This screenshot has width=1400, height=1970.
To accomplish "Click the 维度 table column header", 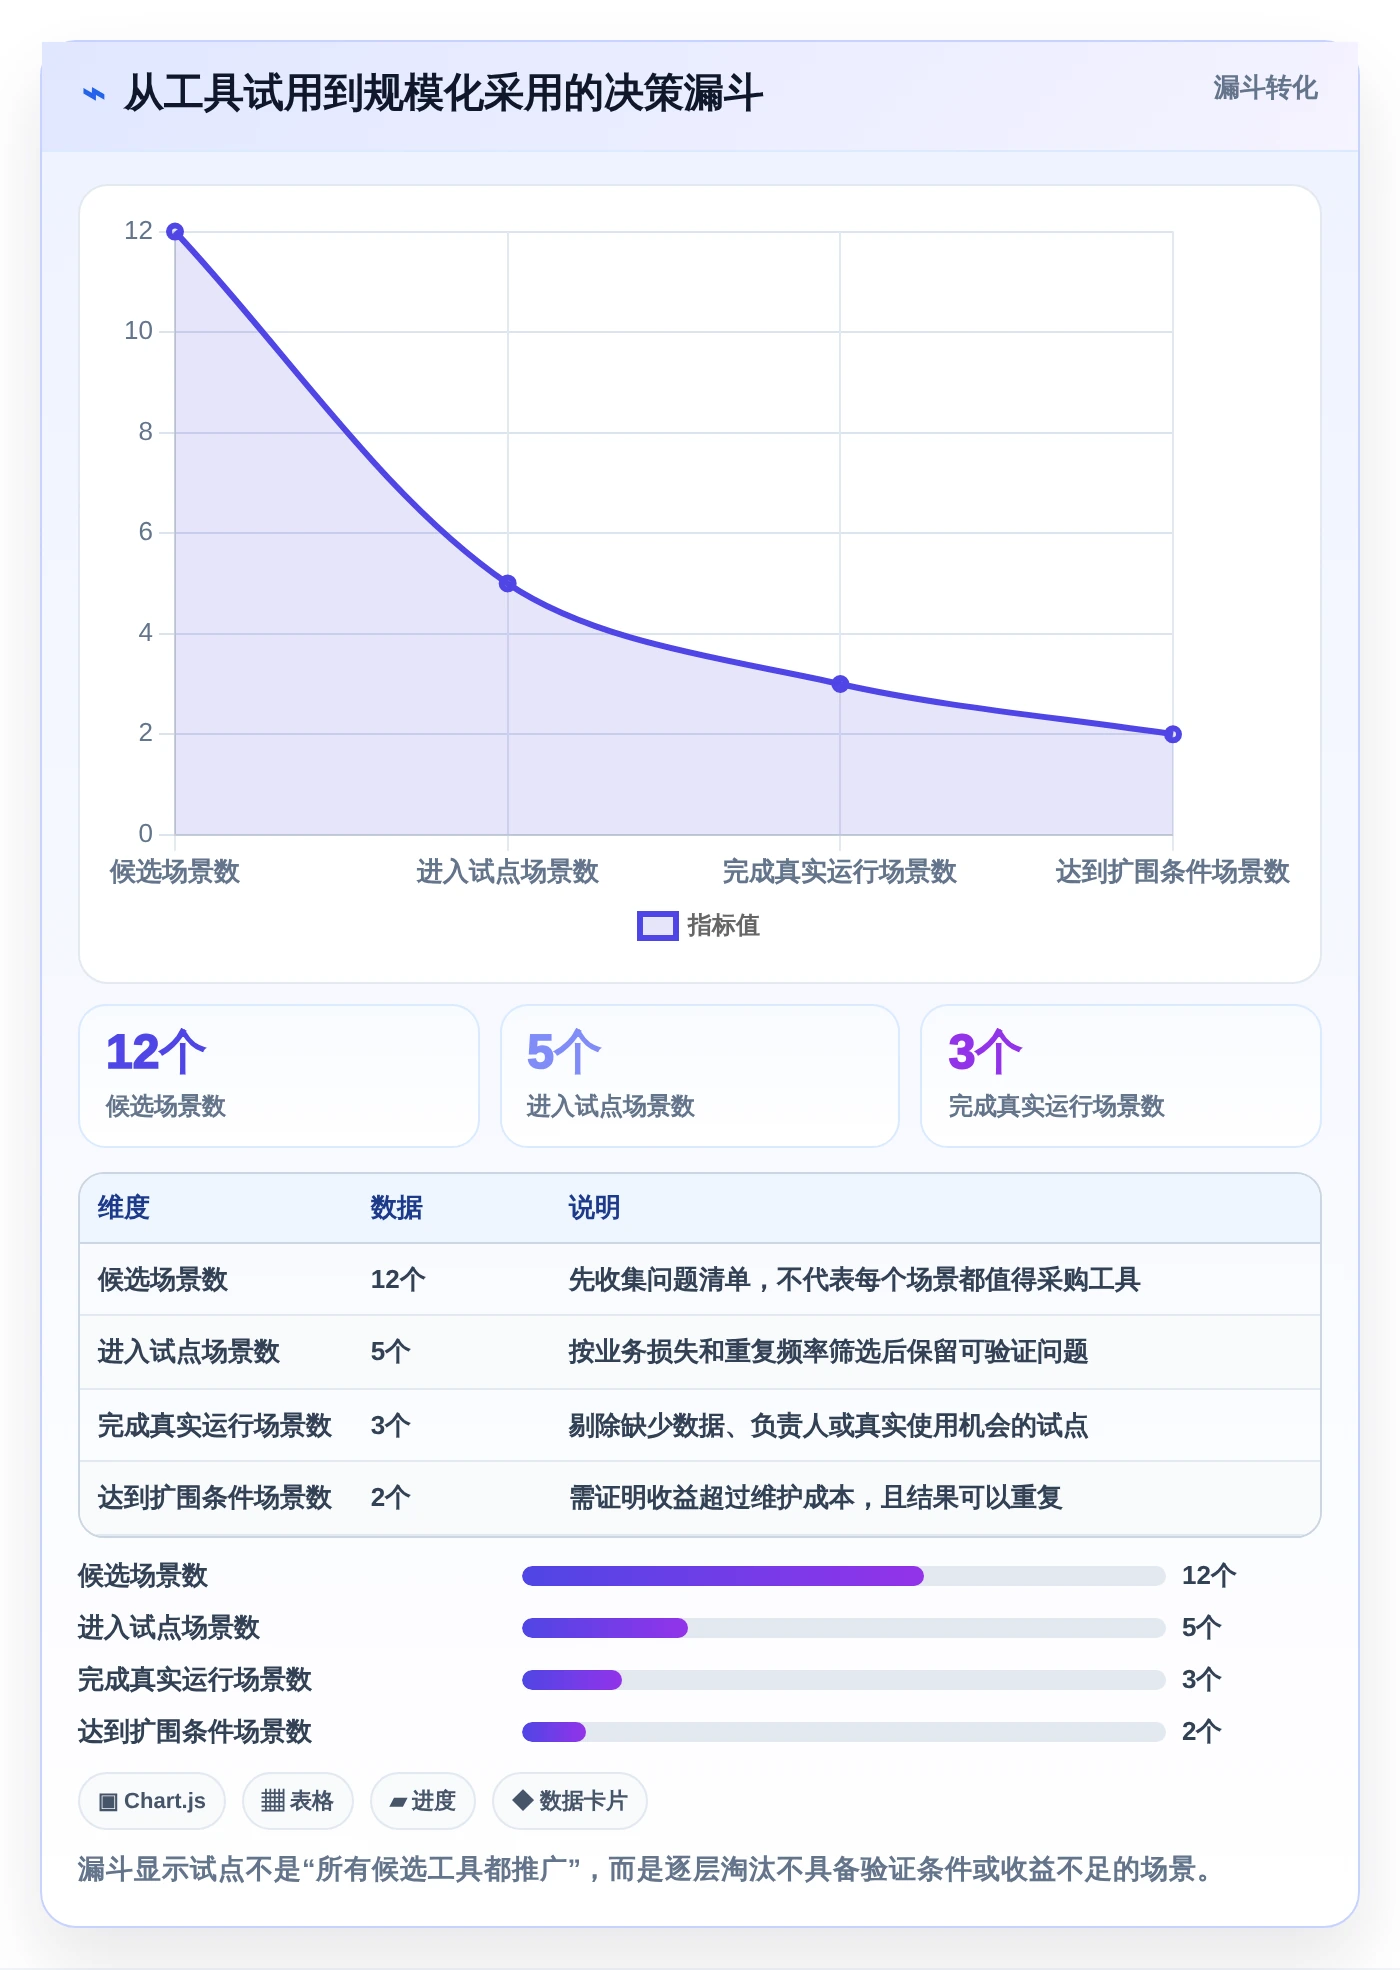I will click(124, 1208).
